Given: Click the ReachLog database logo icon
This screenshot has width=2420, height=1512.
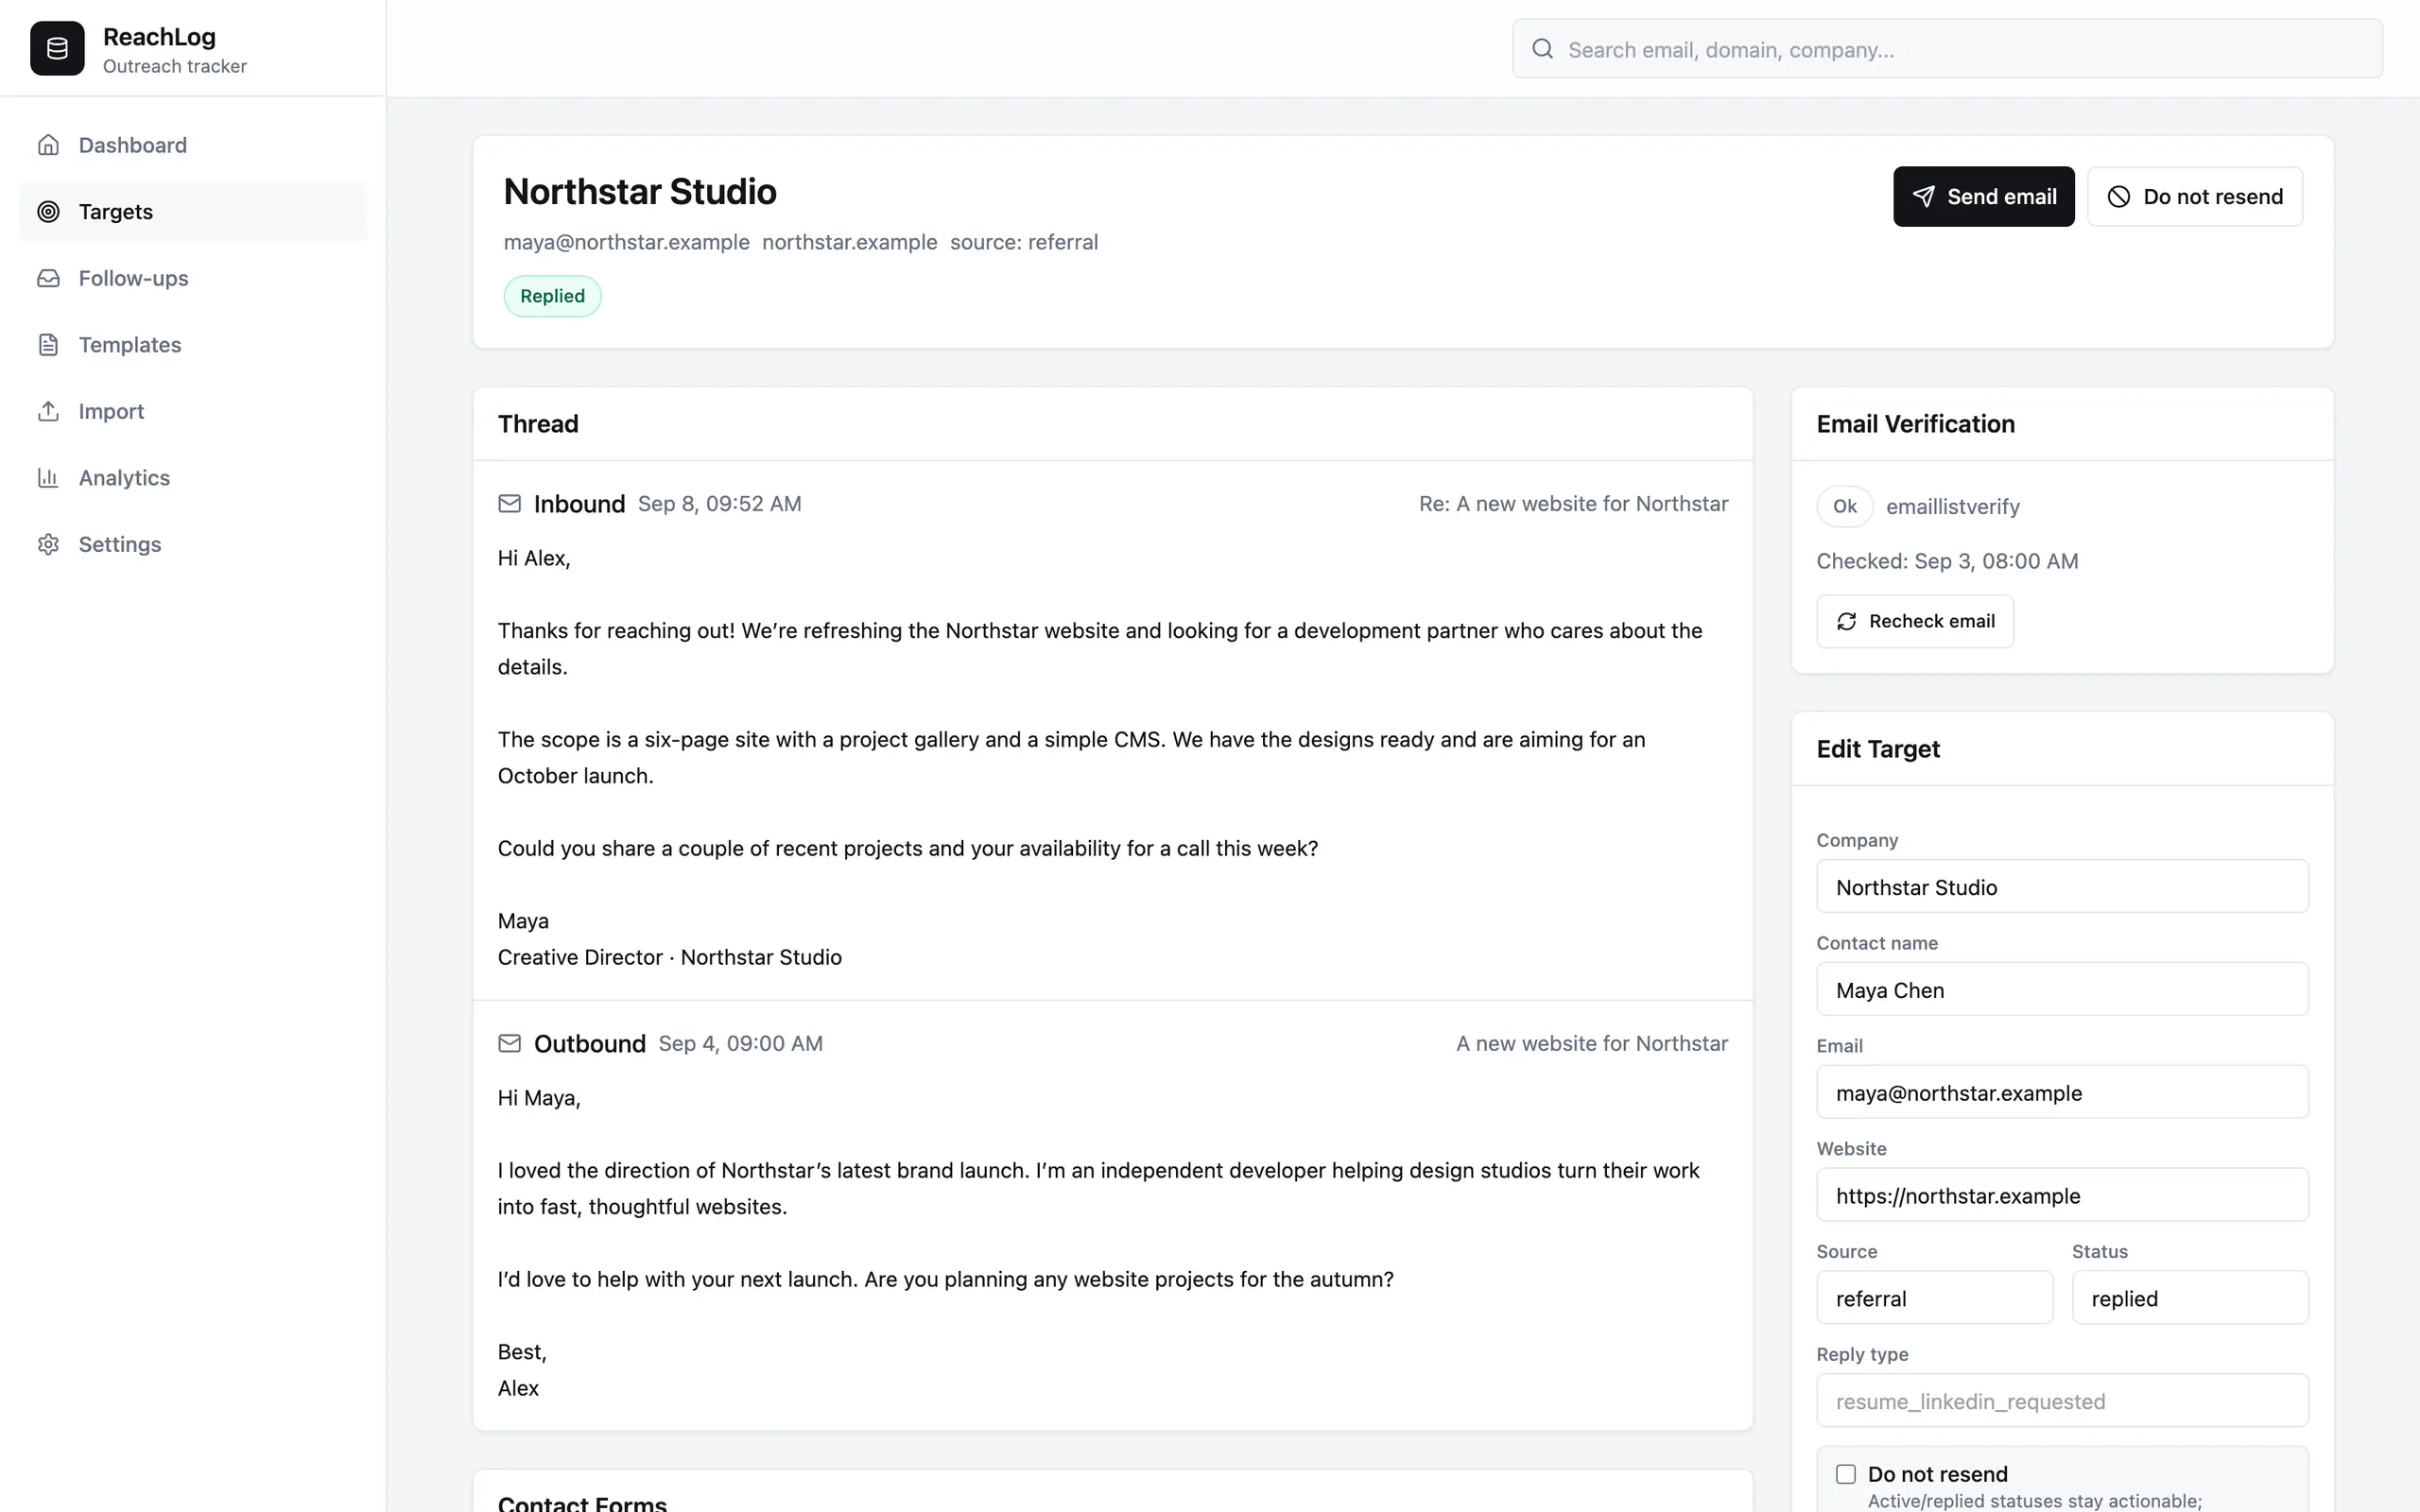Looking at the screenshot, I should point(57,48).
